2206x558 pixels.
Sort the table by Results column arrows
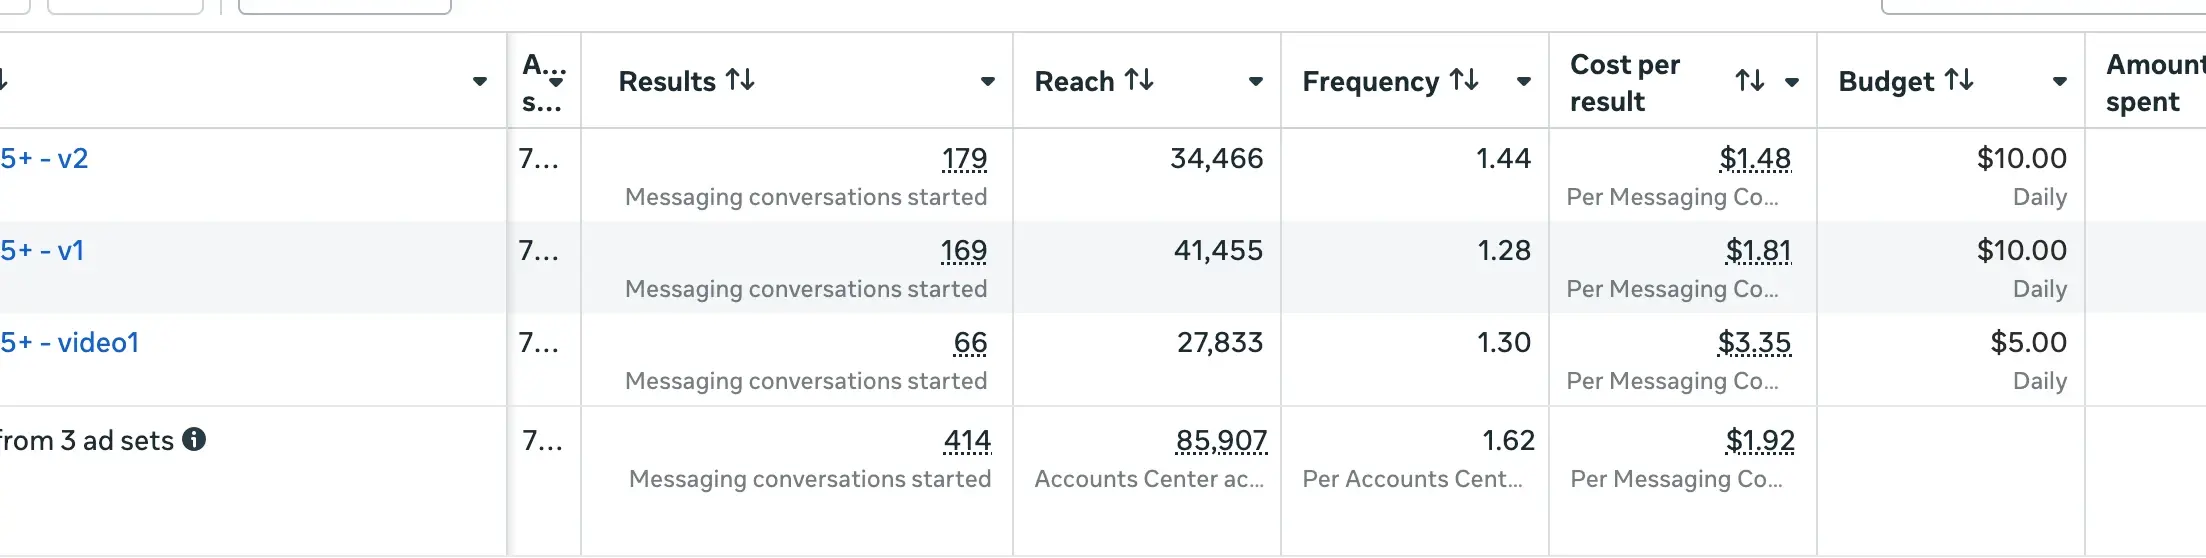[740, 80]
